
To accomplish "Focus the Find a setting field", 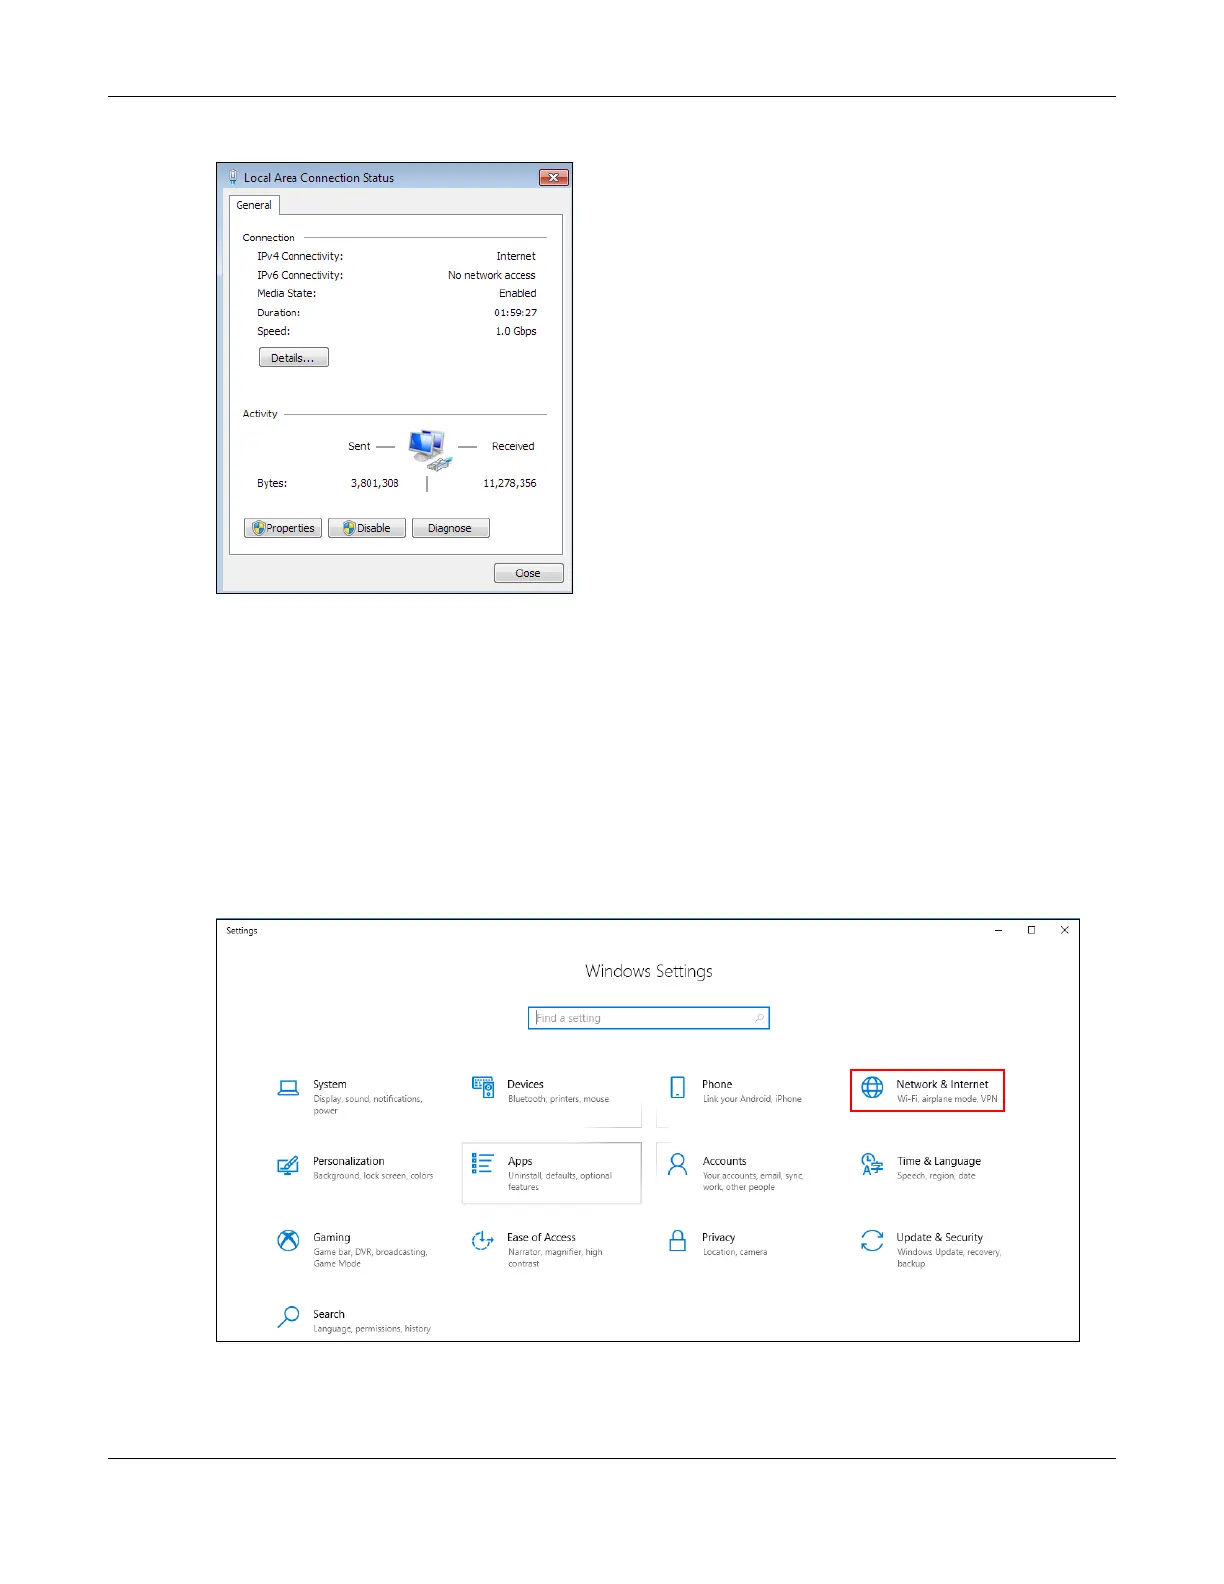I will point(648,1018).
